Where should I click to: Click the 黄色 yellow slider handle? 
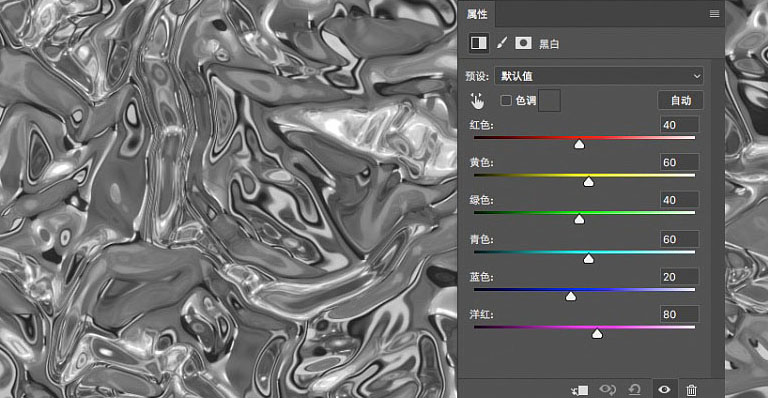(x=589, y=182)
